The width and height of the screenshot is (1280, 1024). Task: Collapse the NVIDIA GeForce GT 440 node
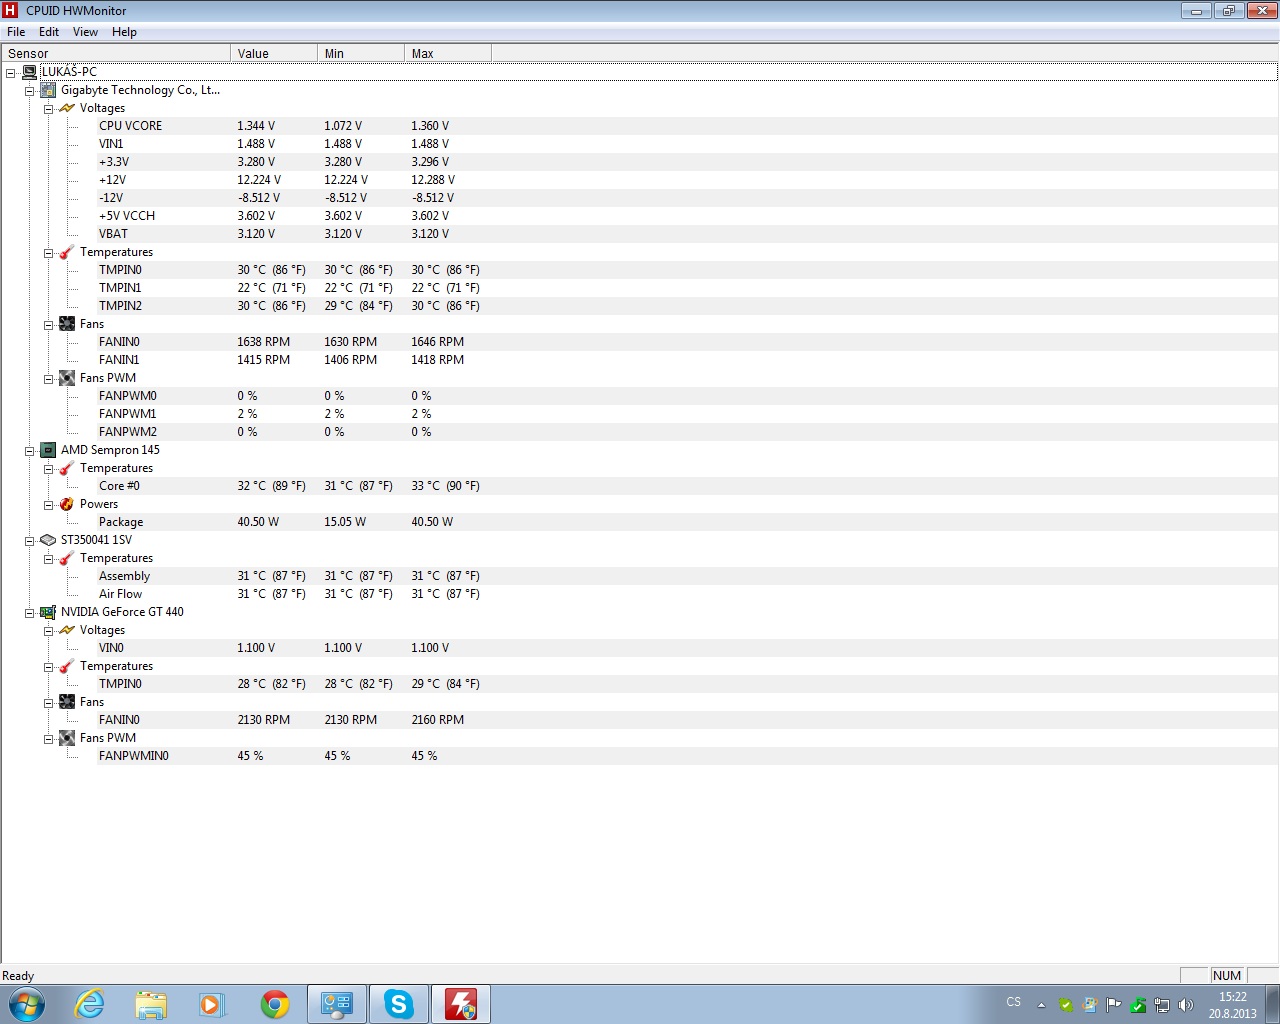(29, 613)
